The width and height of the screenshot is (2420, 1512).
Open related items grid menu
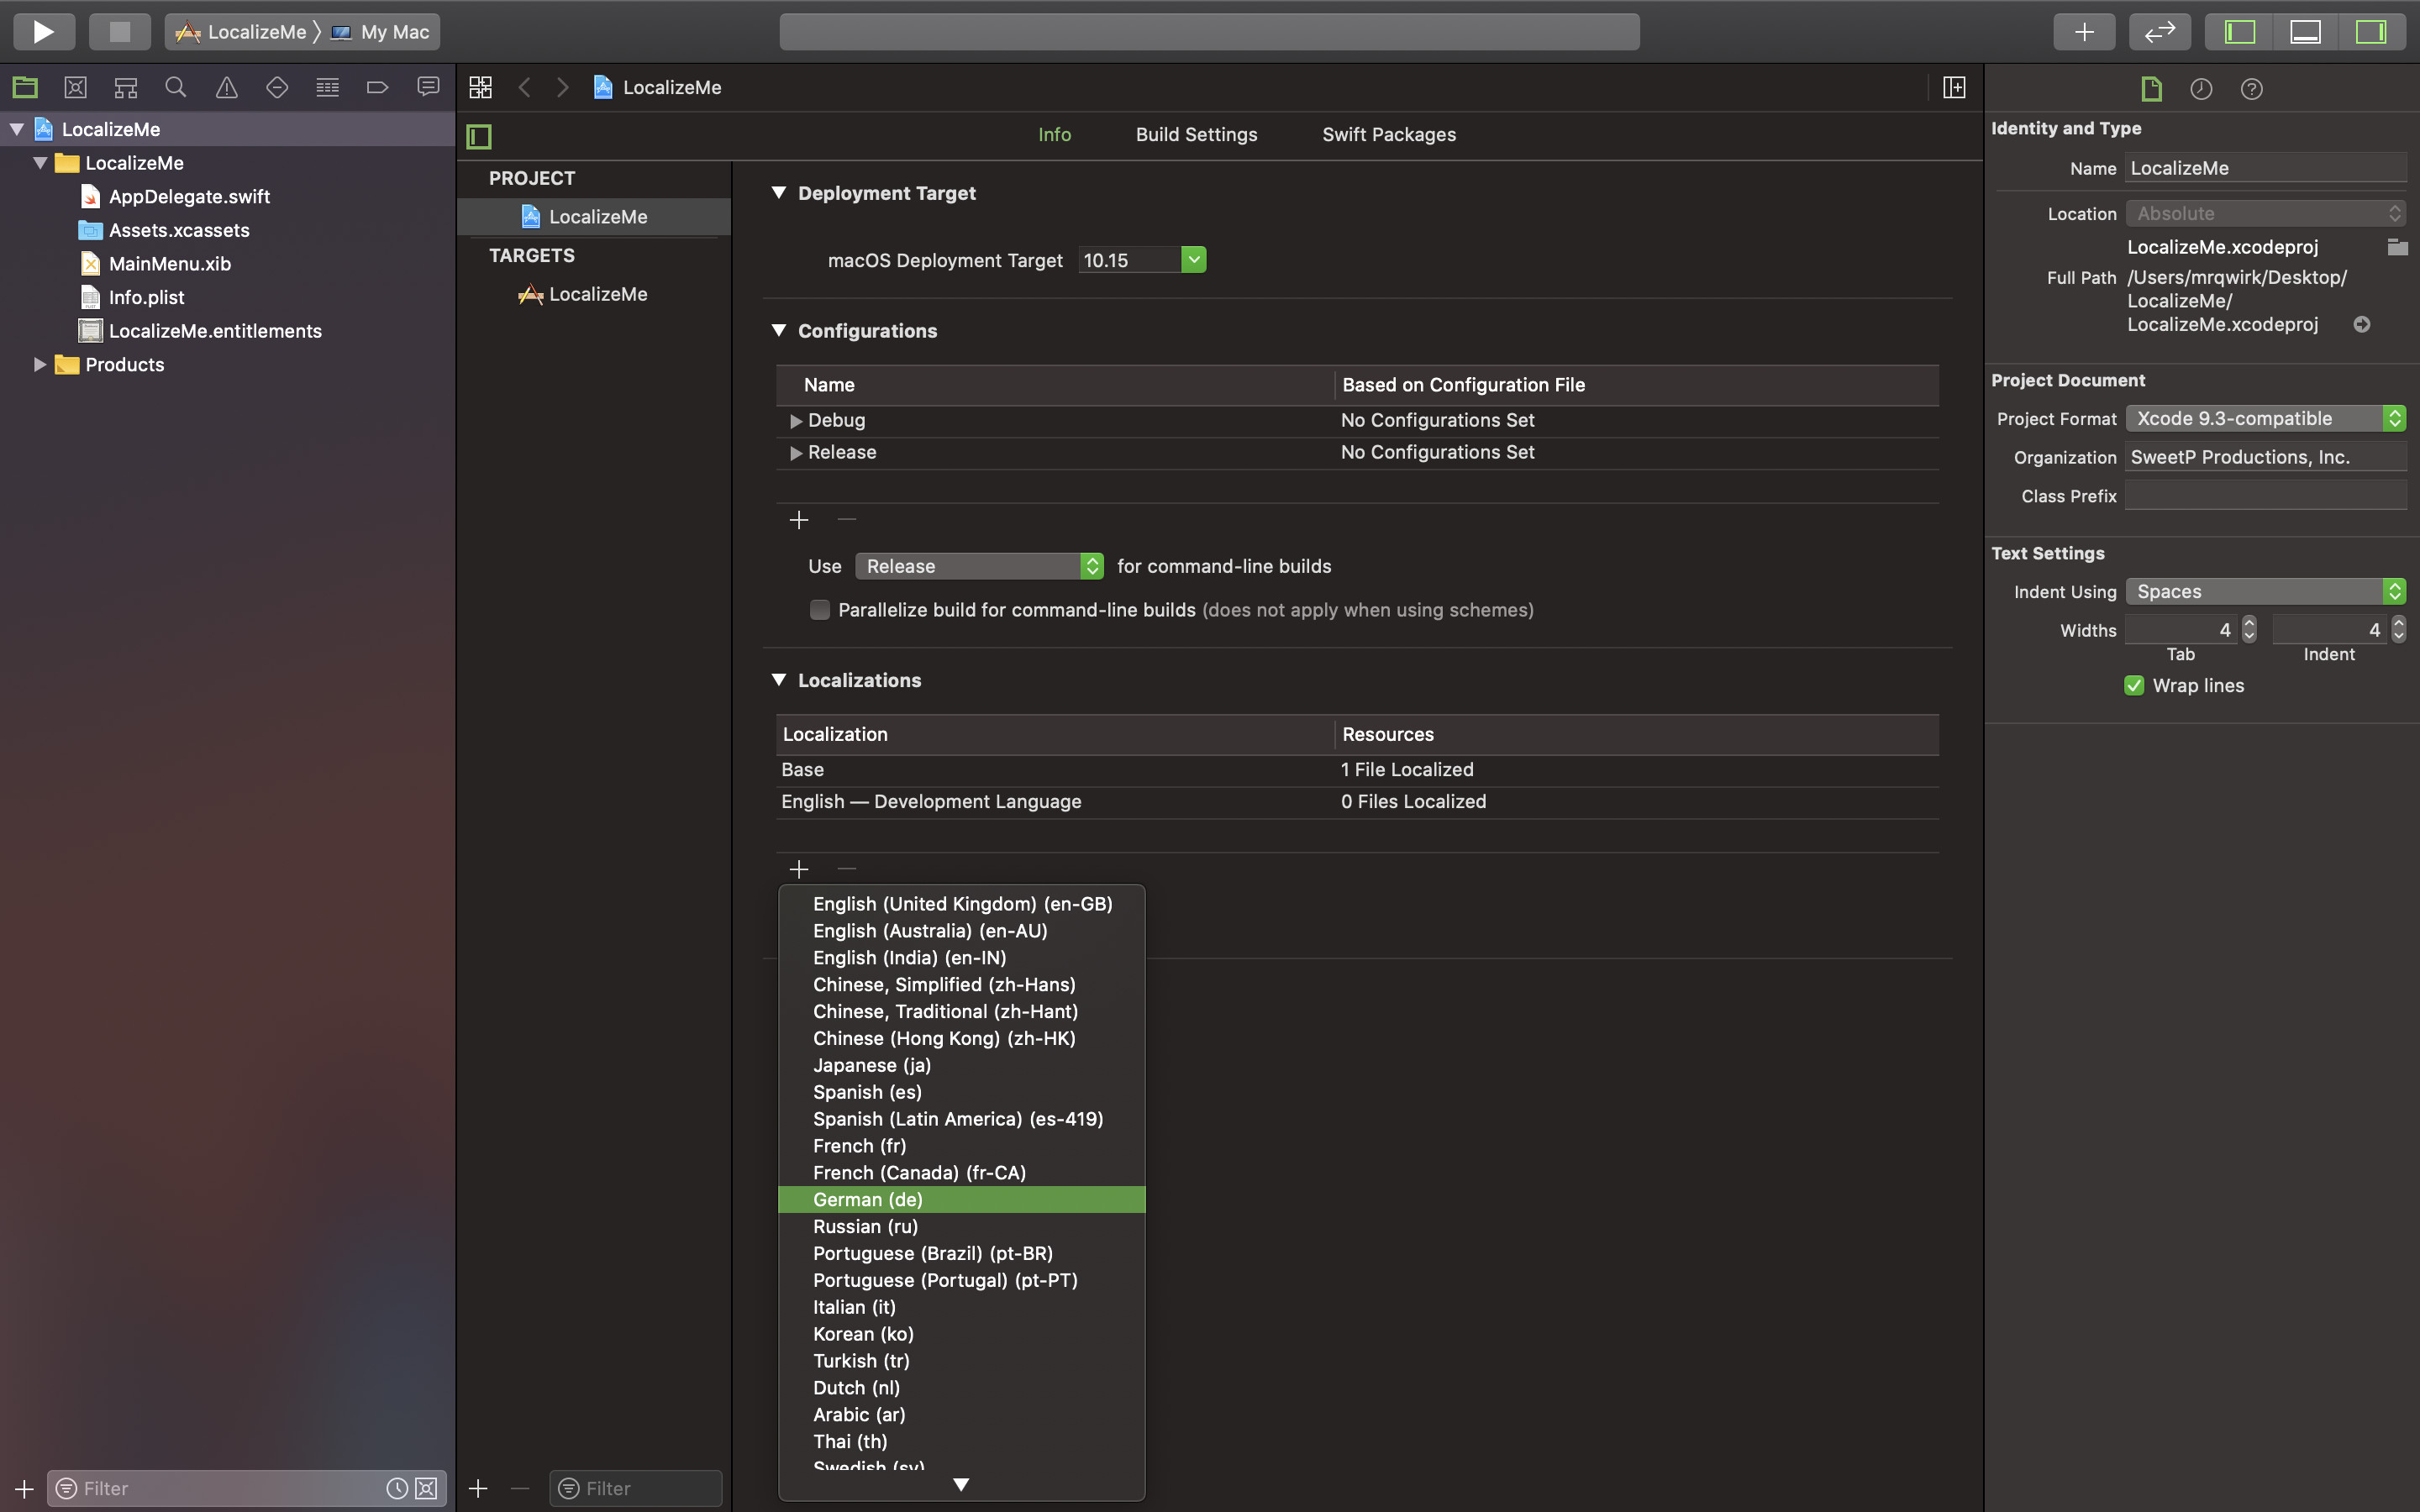coord(480,88)
